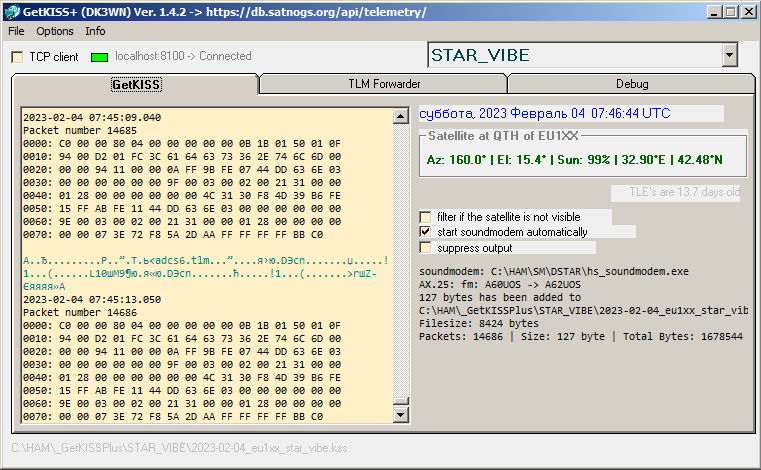This screenshot has width=761, height=470.
Task: Close the GetKISS+ window
Action: click(748, 12)
